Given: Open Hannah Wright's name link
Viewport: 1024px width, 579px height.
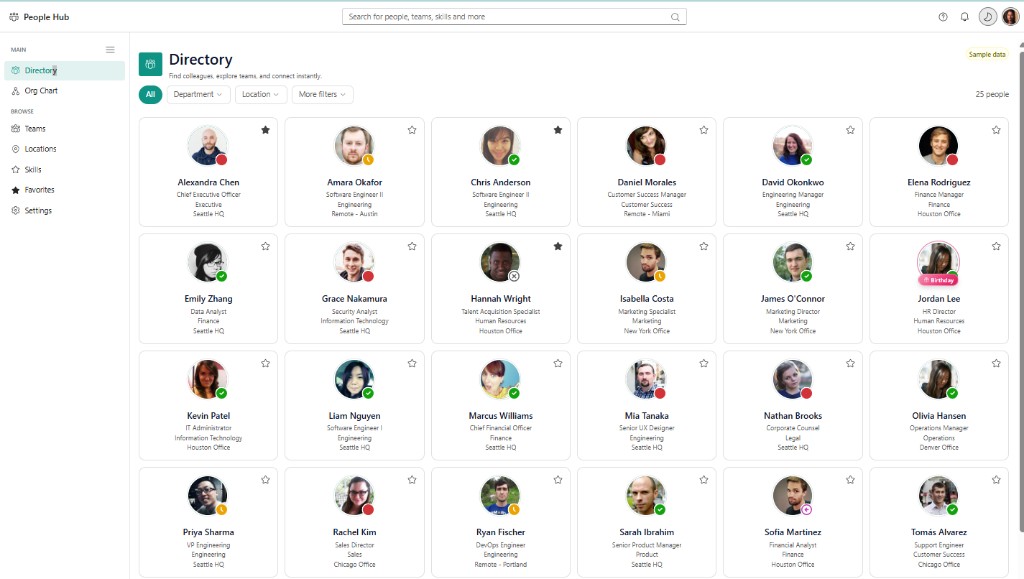Looking at the screenshot, I should [501, 299].
